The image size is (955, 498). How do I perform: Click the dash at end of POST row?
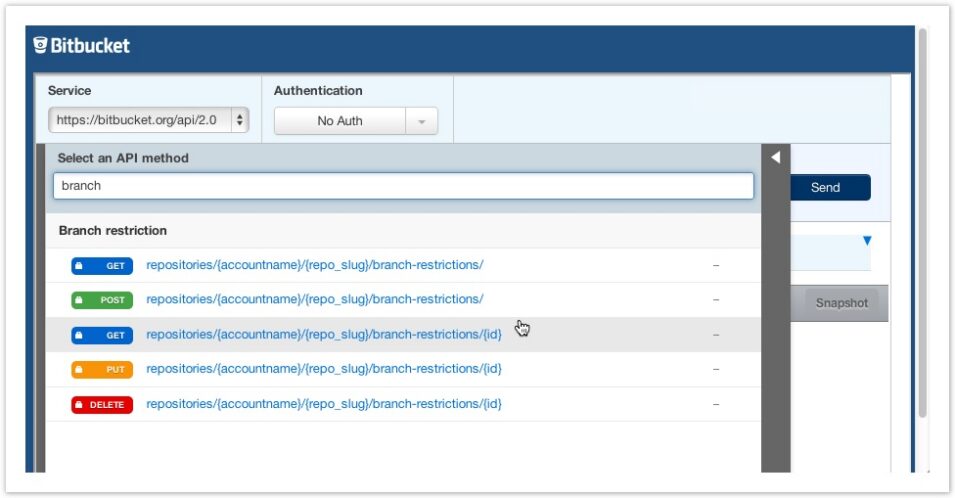[716, 300]
